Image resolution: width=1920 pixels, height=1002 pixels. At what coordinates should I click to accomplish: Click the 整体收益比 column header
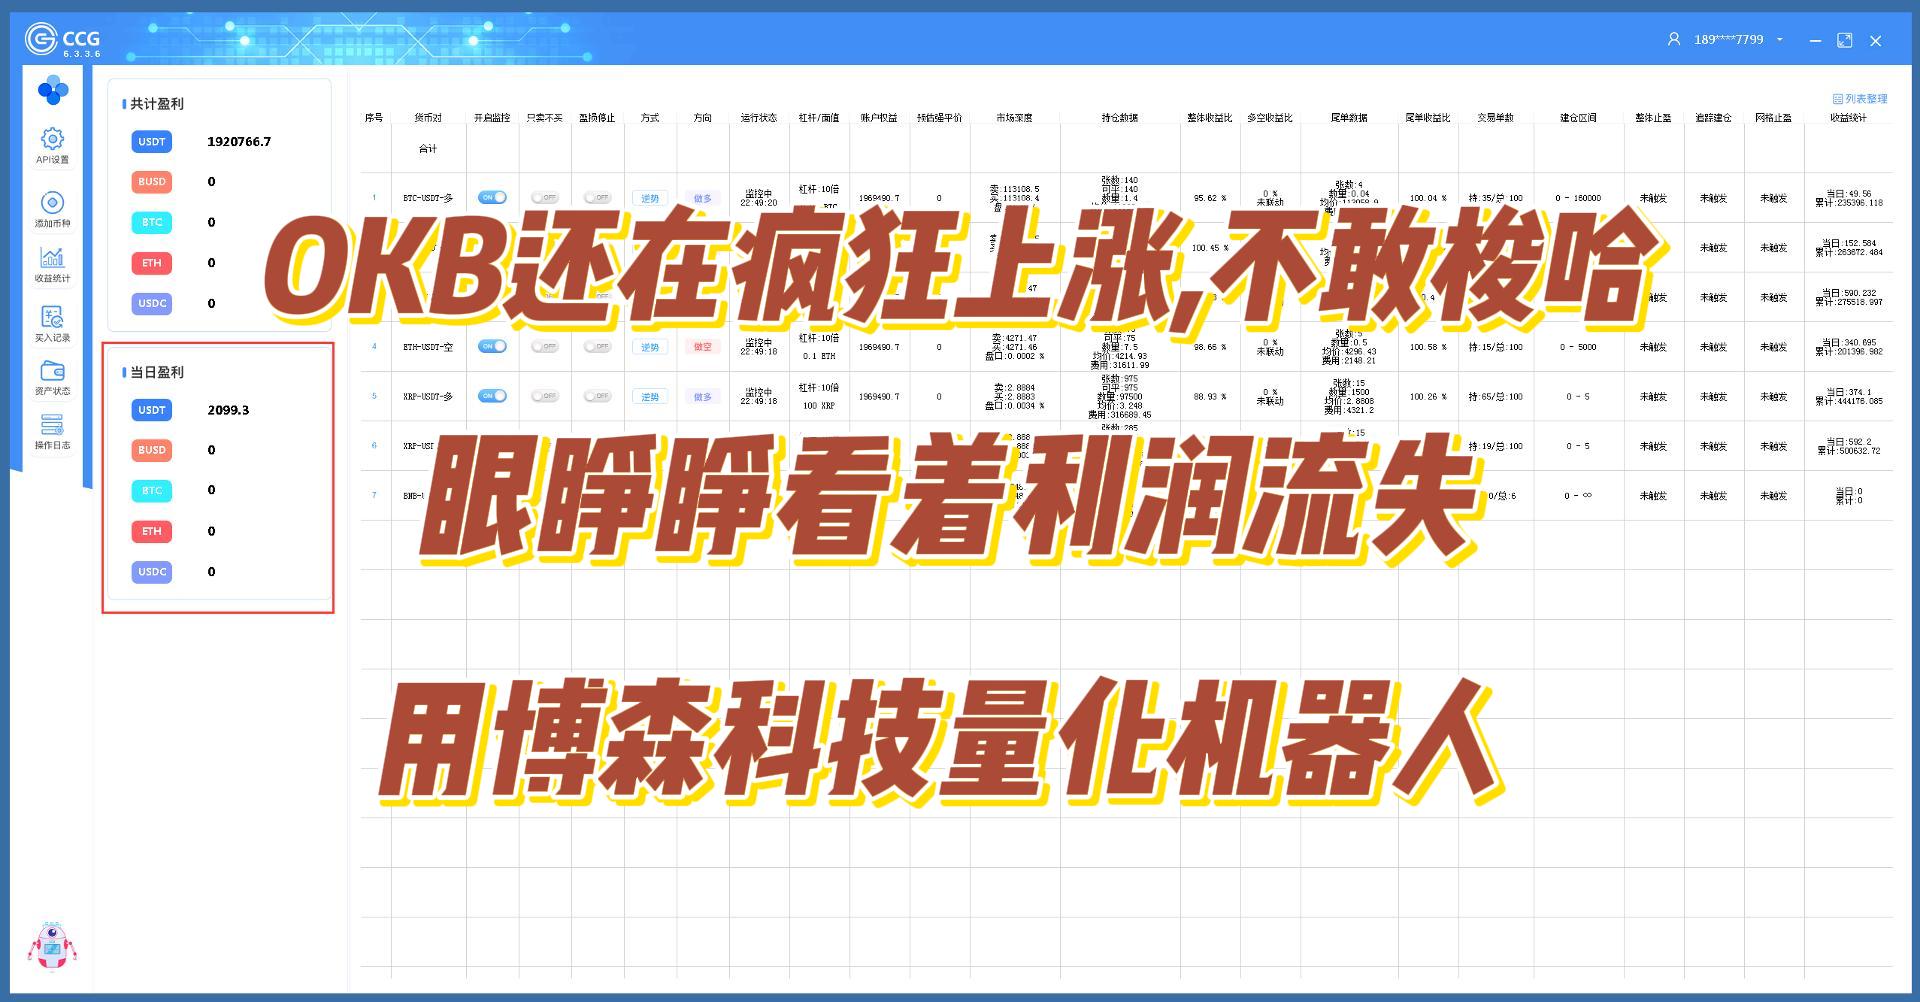[x=1210, y=118]
